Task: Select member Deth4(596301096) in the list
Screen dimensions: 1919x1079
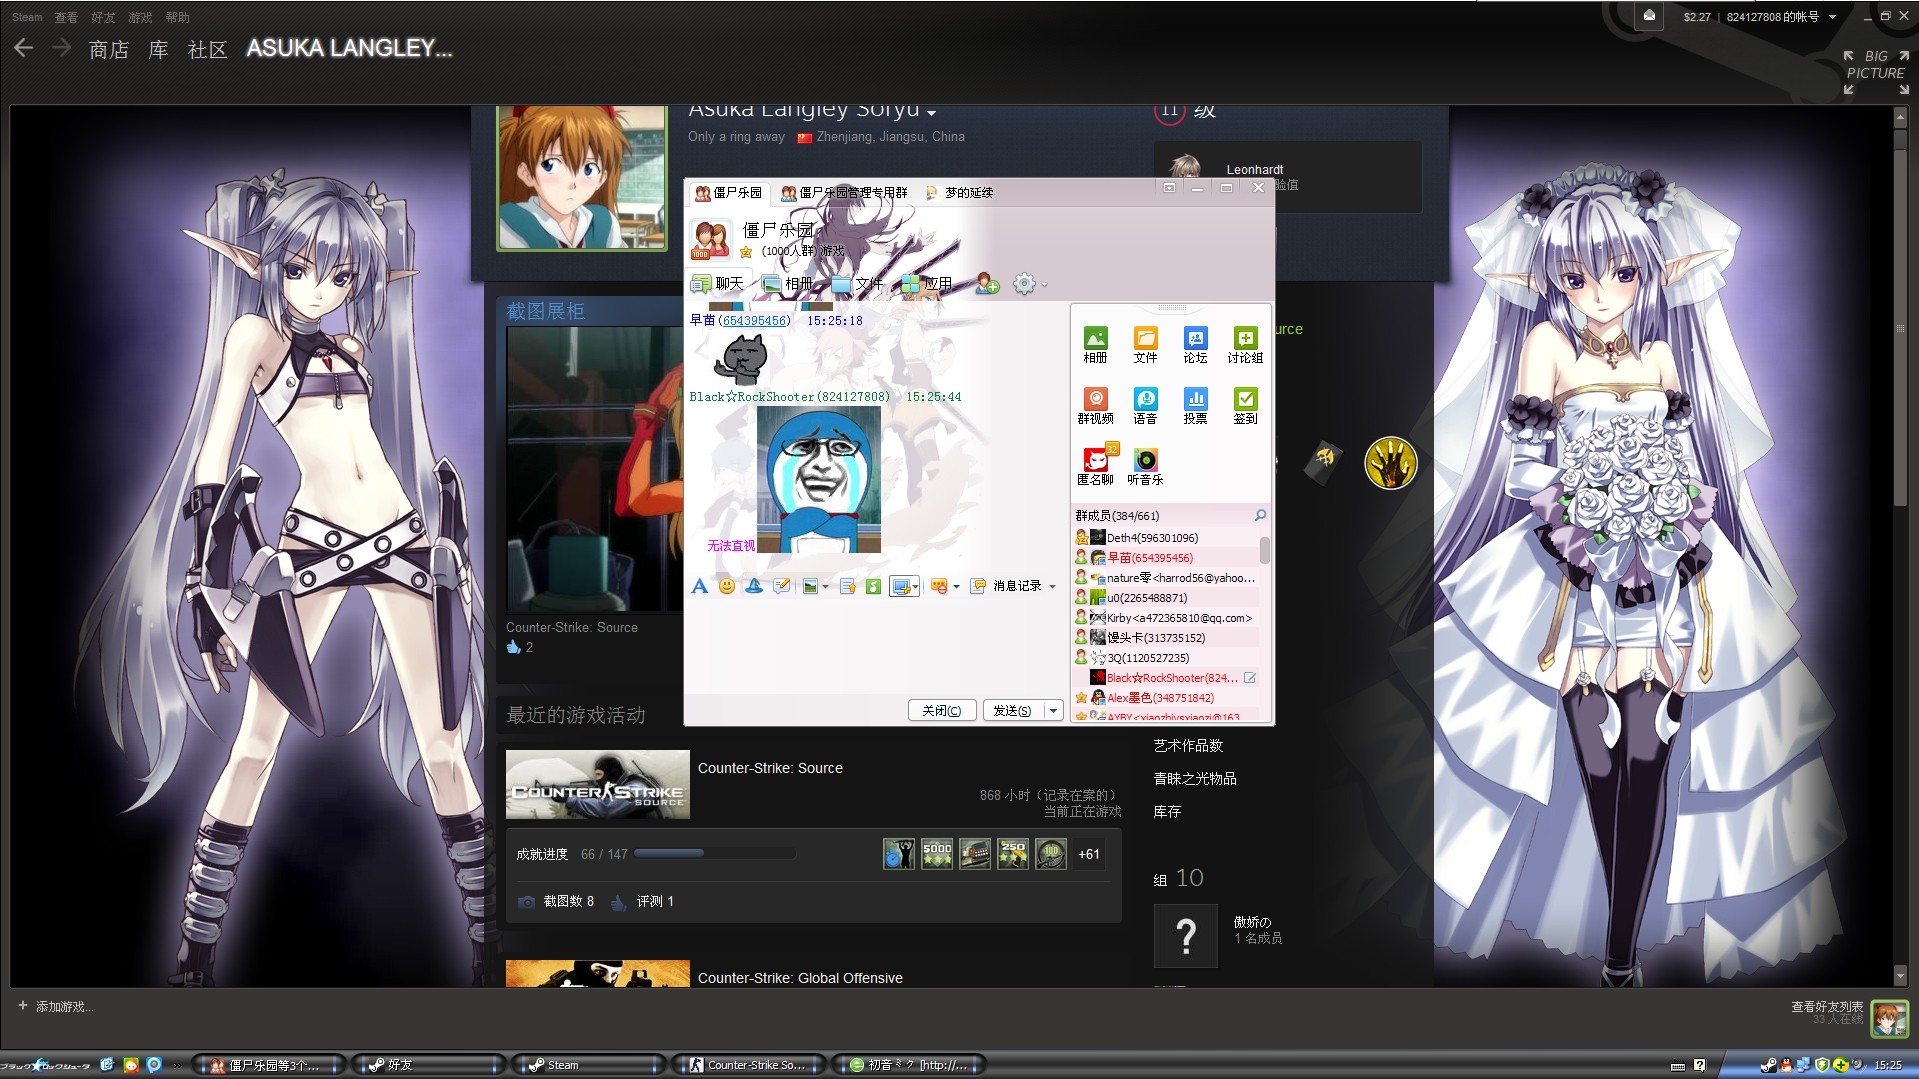Action: [x=1164, y=538]
